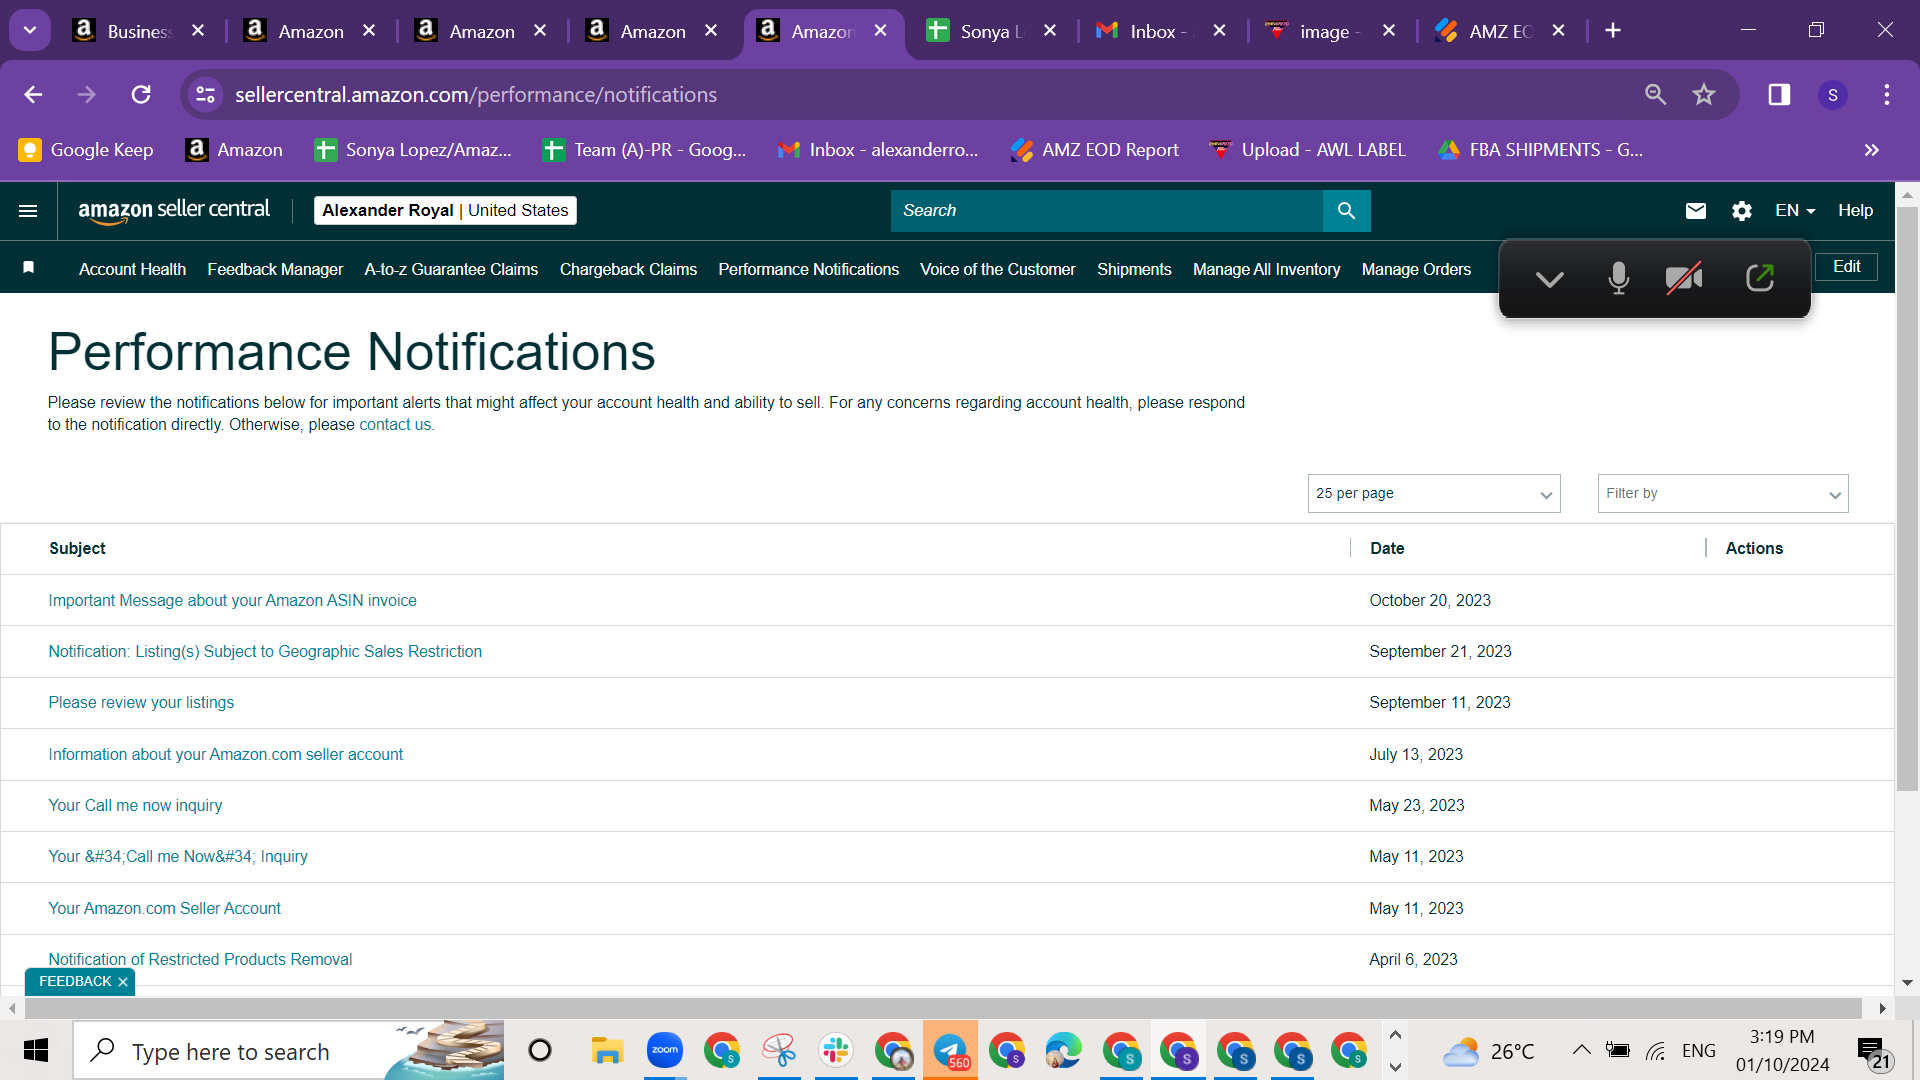Screen dimensions: 1920x1080
Task: Bookmark this page with the star icon
Action: click(1704, 94)
